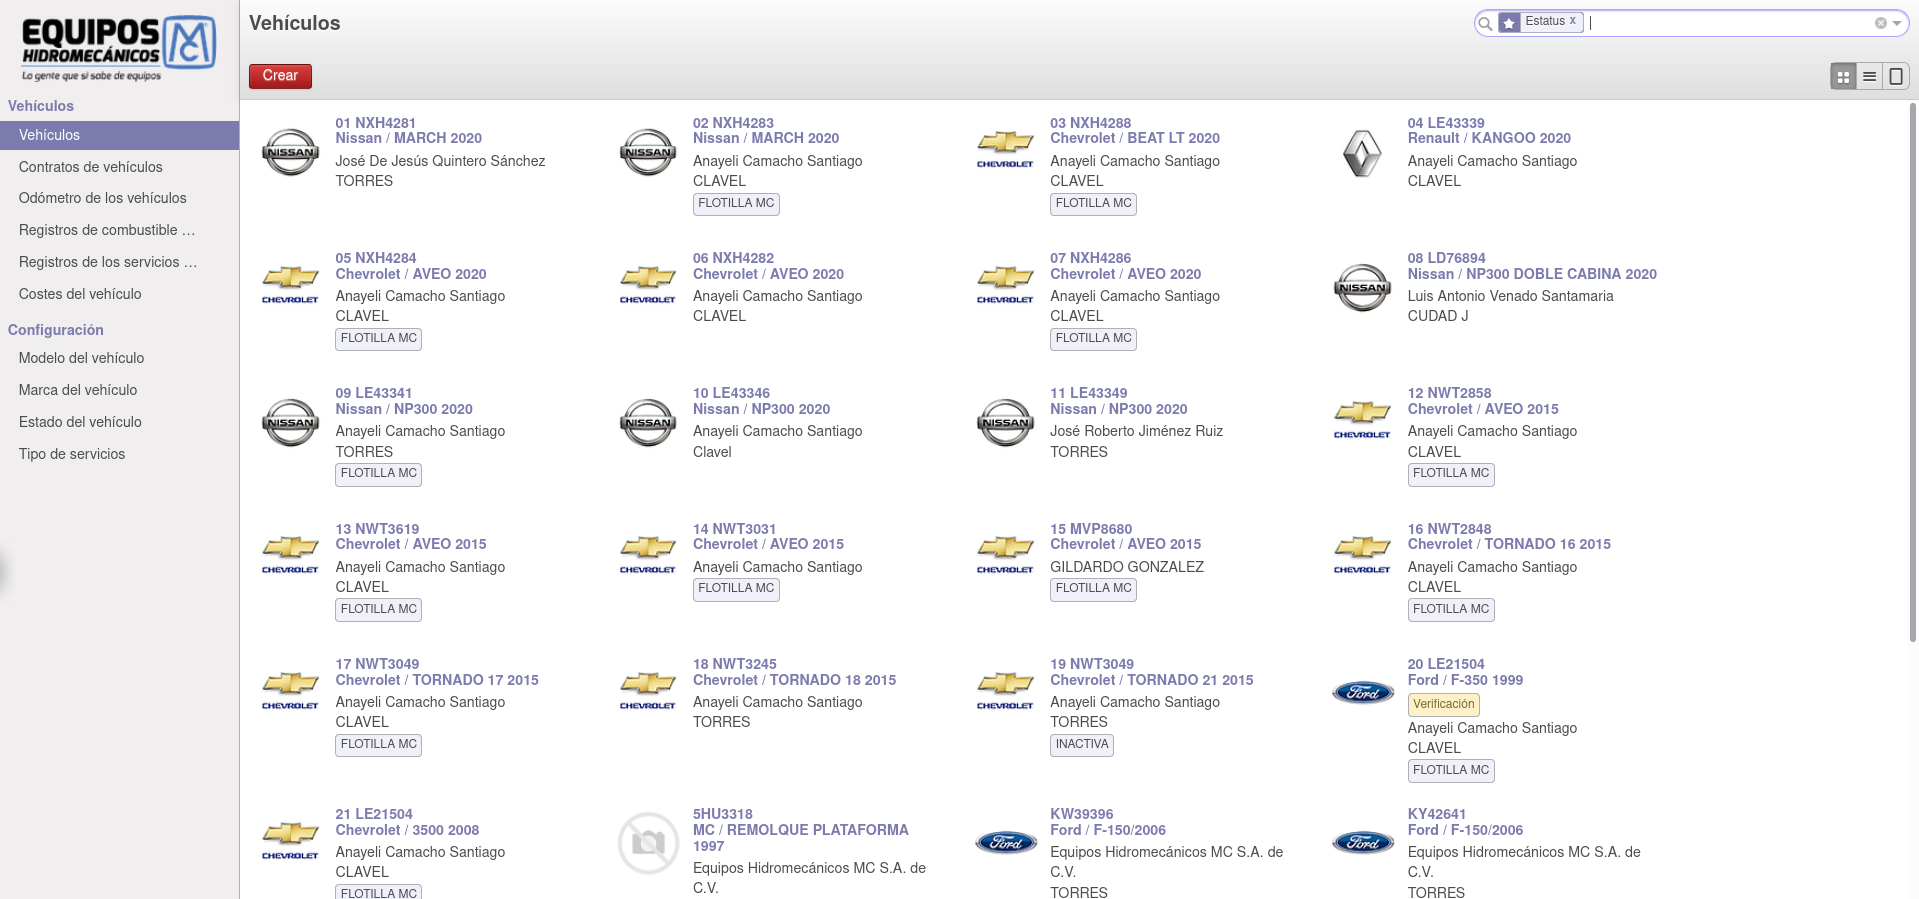Remove the Estatus filter tag
This screenshot has height=899, width=1919.
1572,20
